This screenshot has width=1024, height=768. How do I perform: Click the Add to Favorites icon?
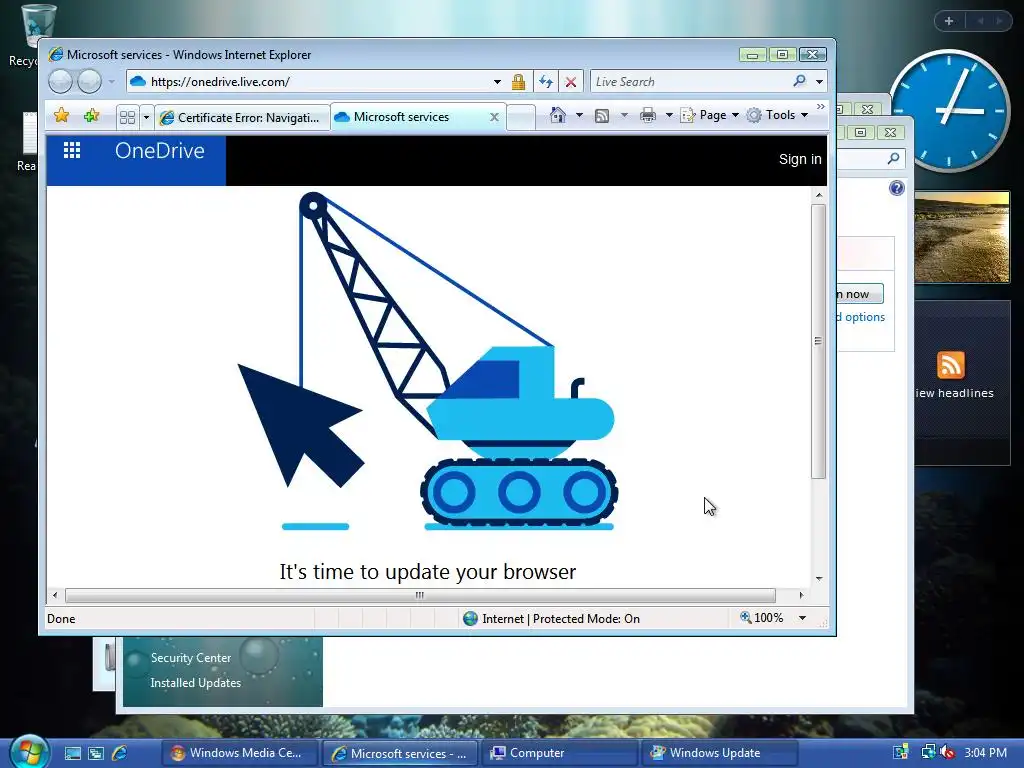point(91,116)
